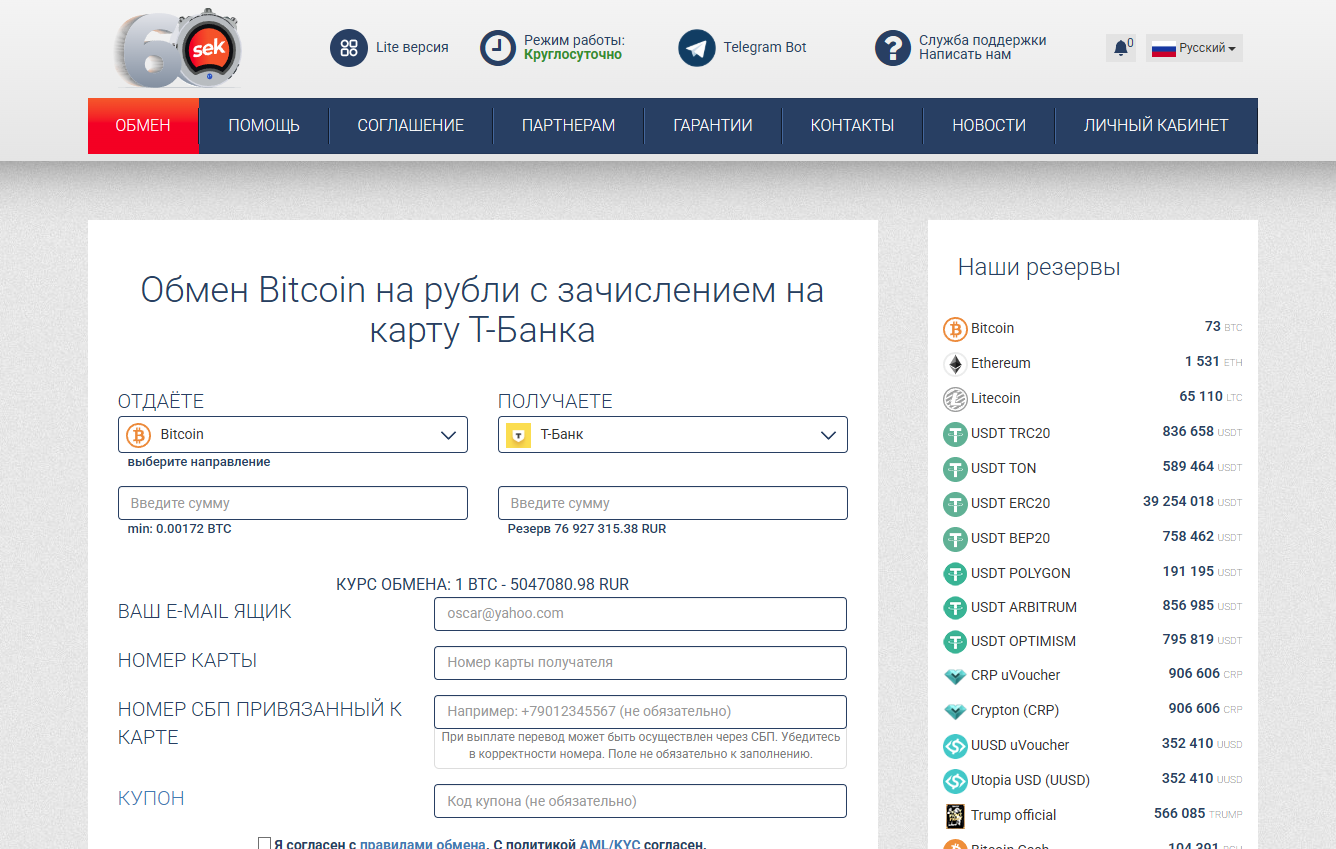
Task: Click the Написать нам link
Action: tap(964, 55)
